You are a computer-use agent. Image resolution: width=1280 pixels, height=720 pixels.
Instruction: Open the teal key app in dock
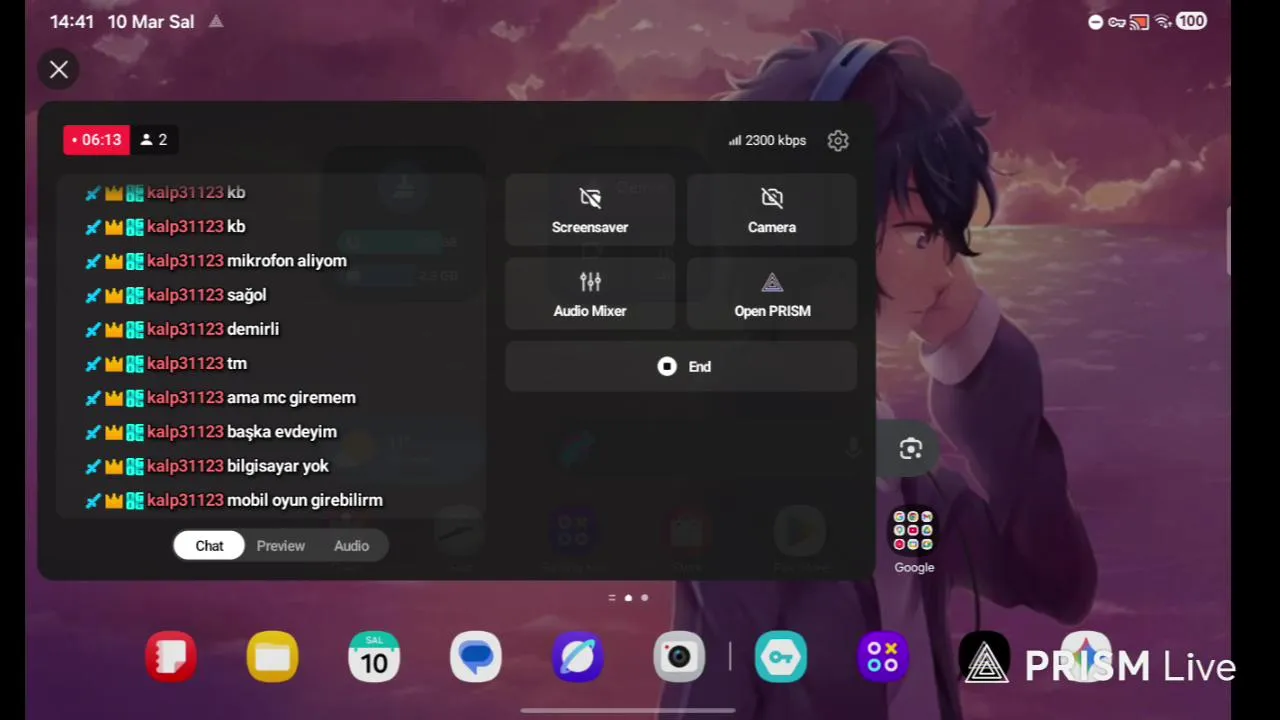point(781,657)
